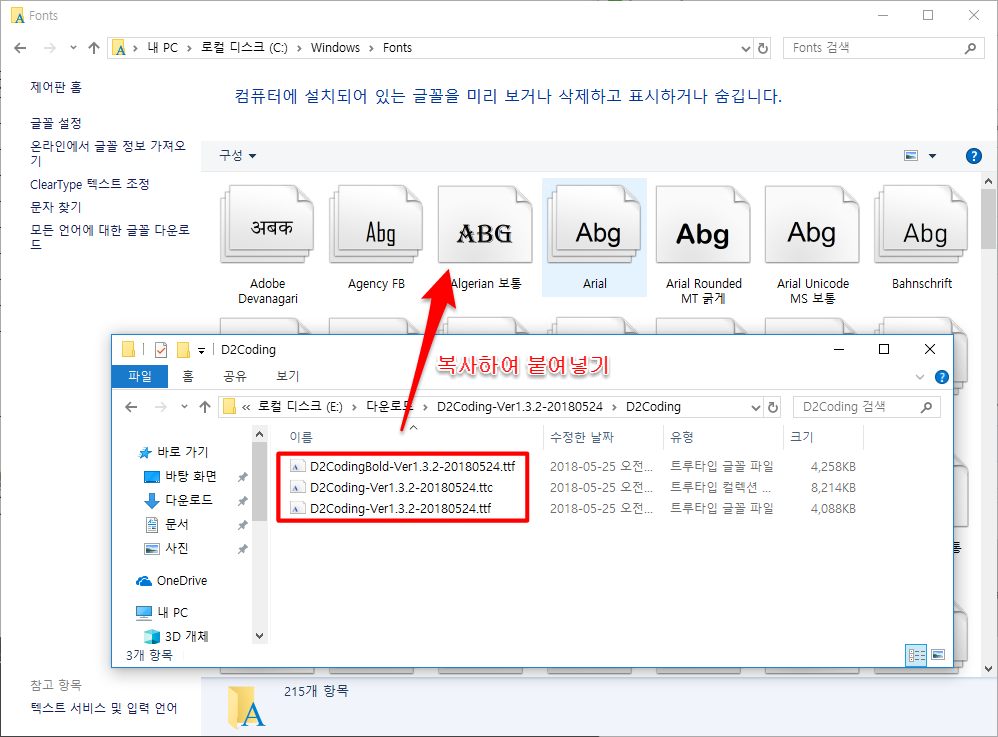Sort by the 크기 column header
The width and height of the screenshot is (998, 737).
coord(801,437)
